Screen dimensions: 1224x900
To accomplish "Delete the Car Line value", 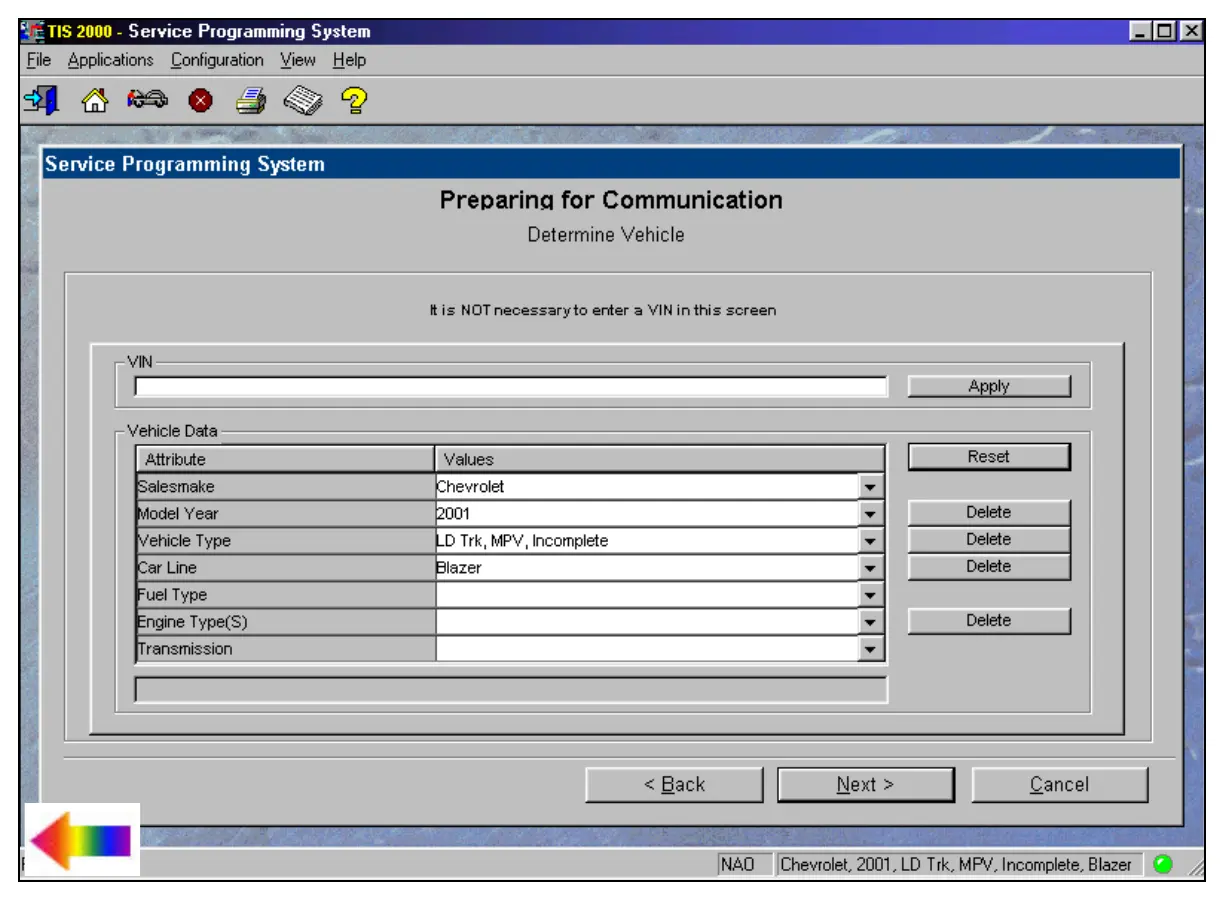I will click(988, 566).
